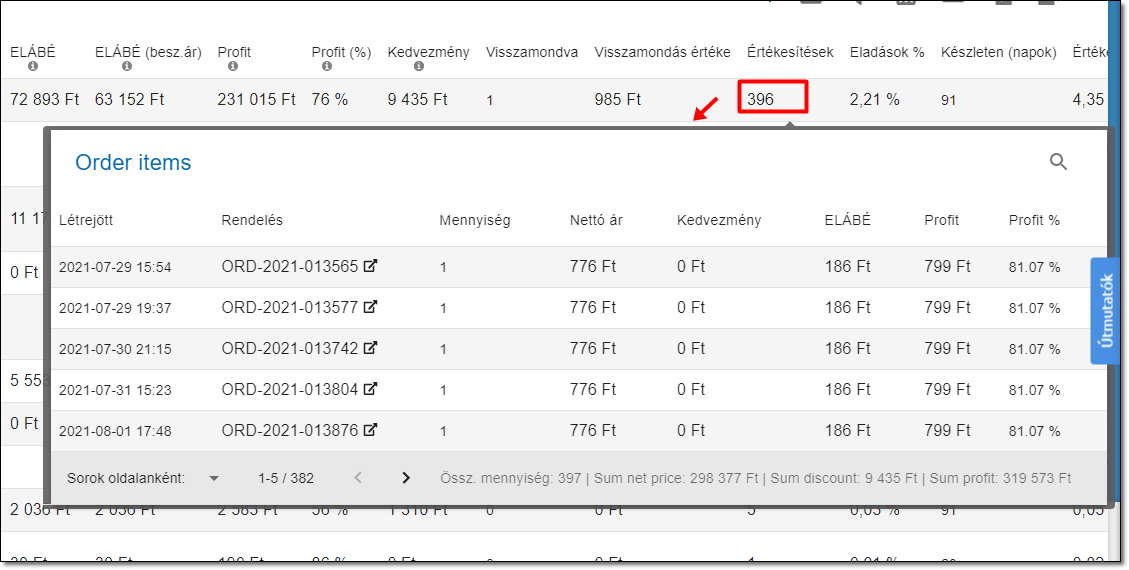Image resolution: width=1129 pixels, height=570 pixels.
Task: Sort main table by Visszamondva column
Action: (531, 52)
